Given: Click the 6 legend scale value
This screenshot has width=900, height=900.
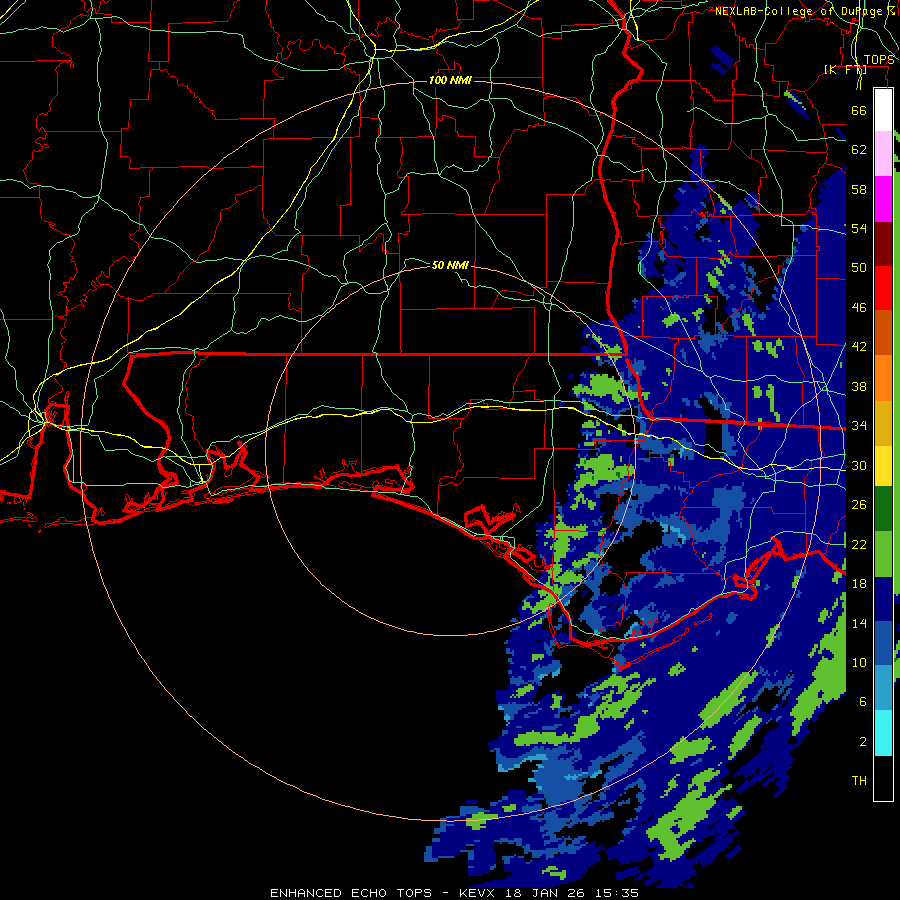Looking at the screenshot, I should [x=863, y=701].
